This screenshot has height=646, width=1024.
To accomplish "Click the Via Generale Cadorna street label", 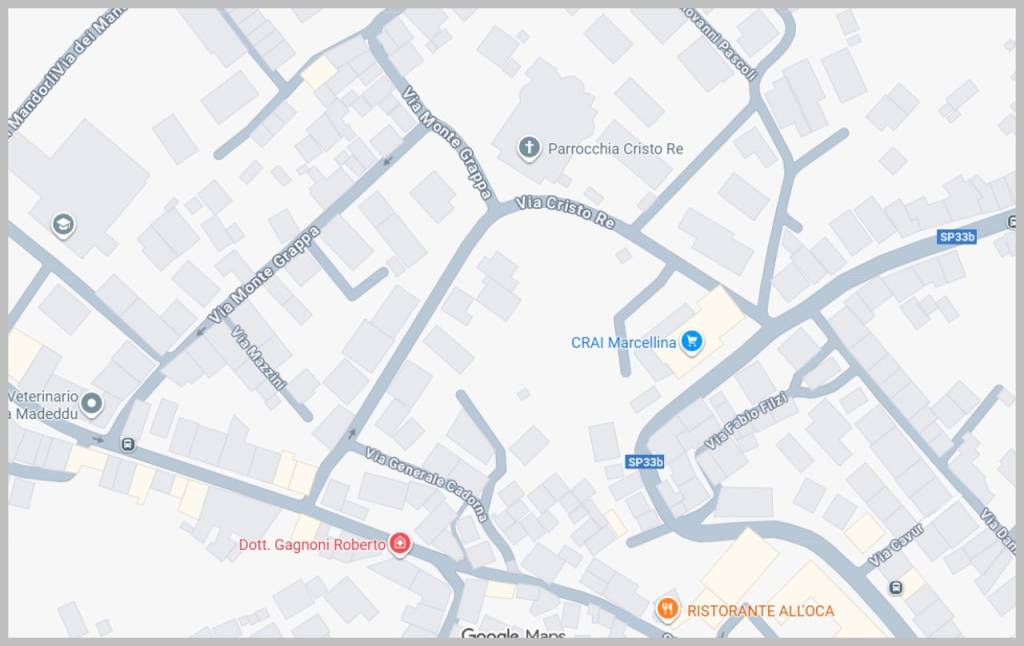I will click(426, 484).
